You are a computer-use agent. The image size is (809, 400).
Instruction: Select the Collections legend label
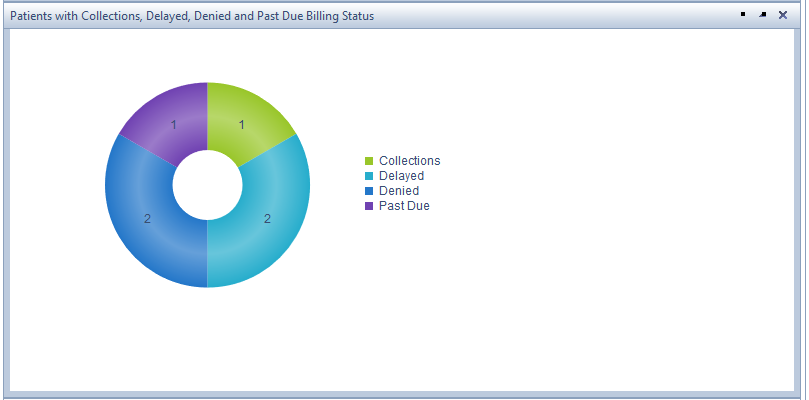tap(410, 161)
